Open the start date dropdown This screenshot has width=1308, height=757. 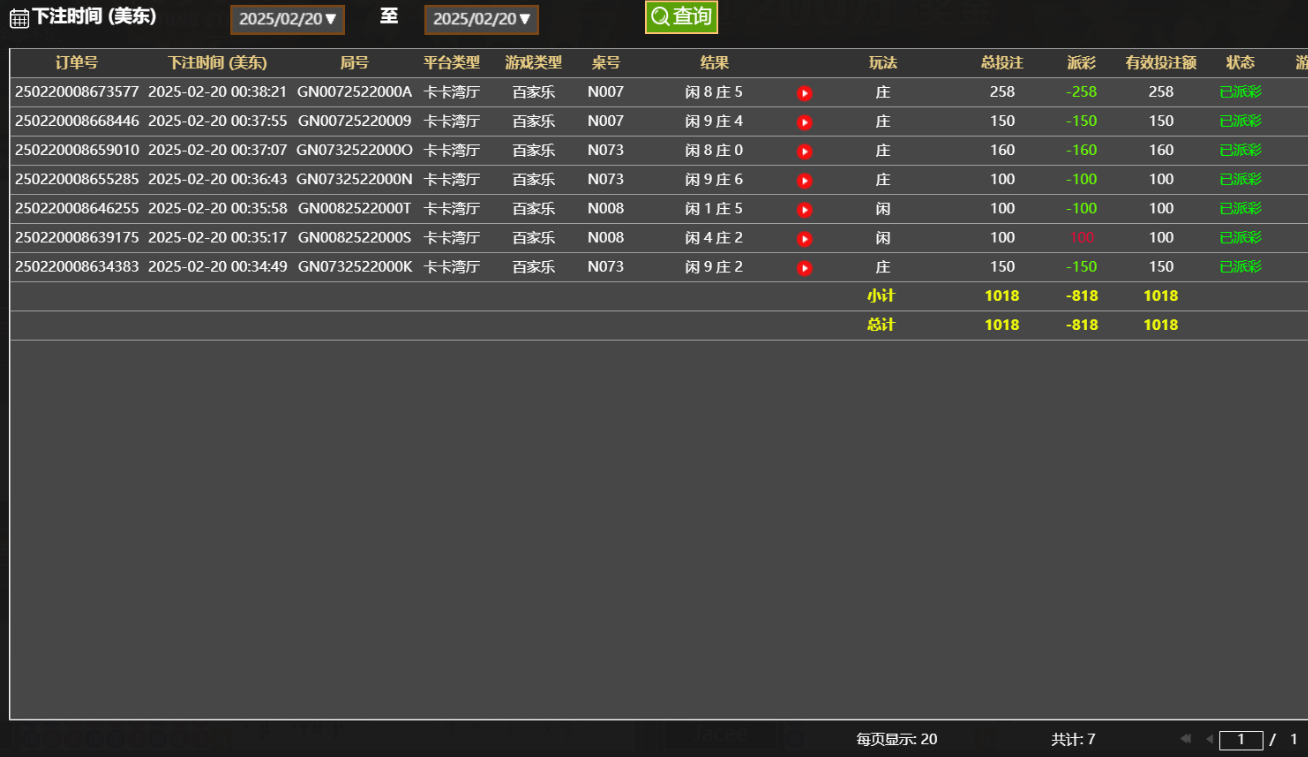click(288, 19)
